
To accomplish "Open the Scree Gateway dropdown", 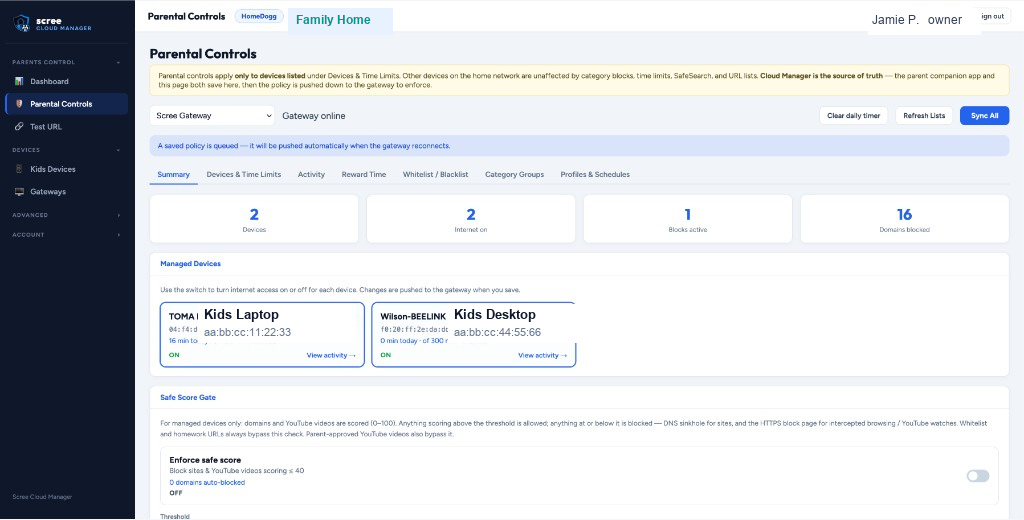I will (212, 116).
